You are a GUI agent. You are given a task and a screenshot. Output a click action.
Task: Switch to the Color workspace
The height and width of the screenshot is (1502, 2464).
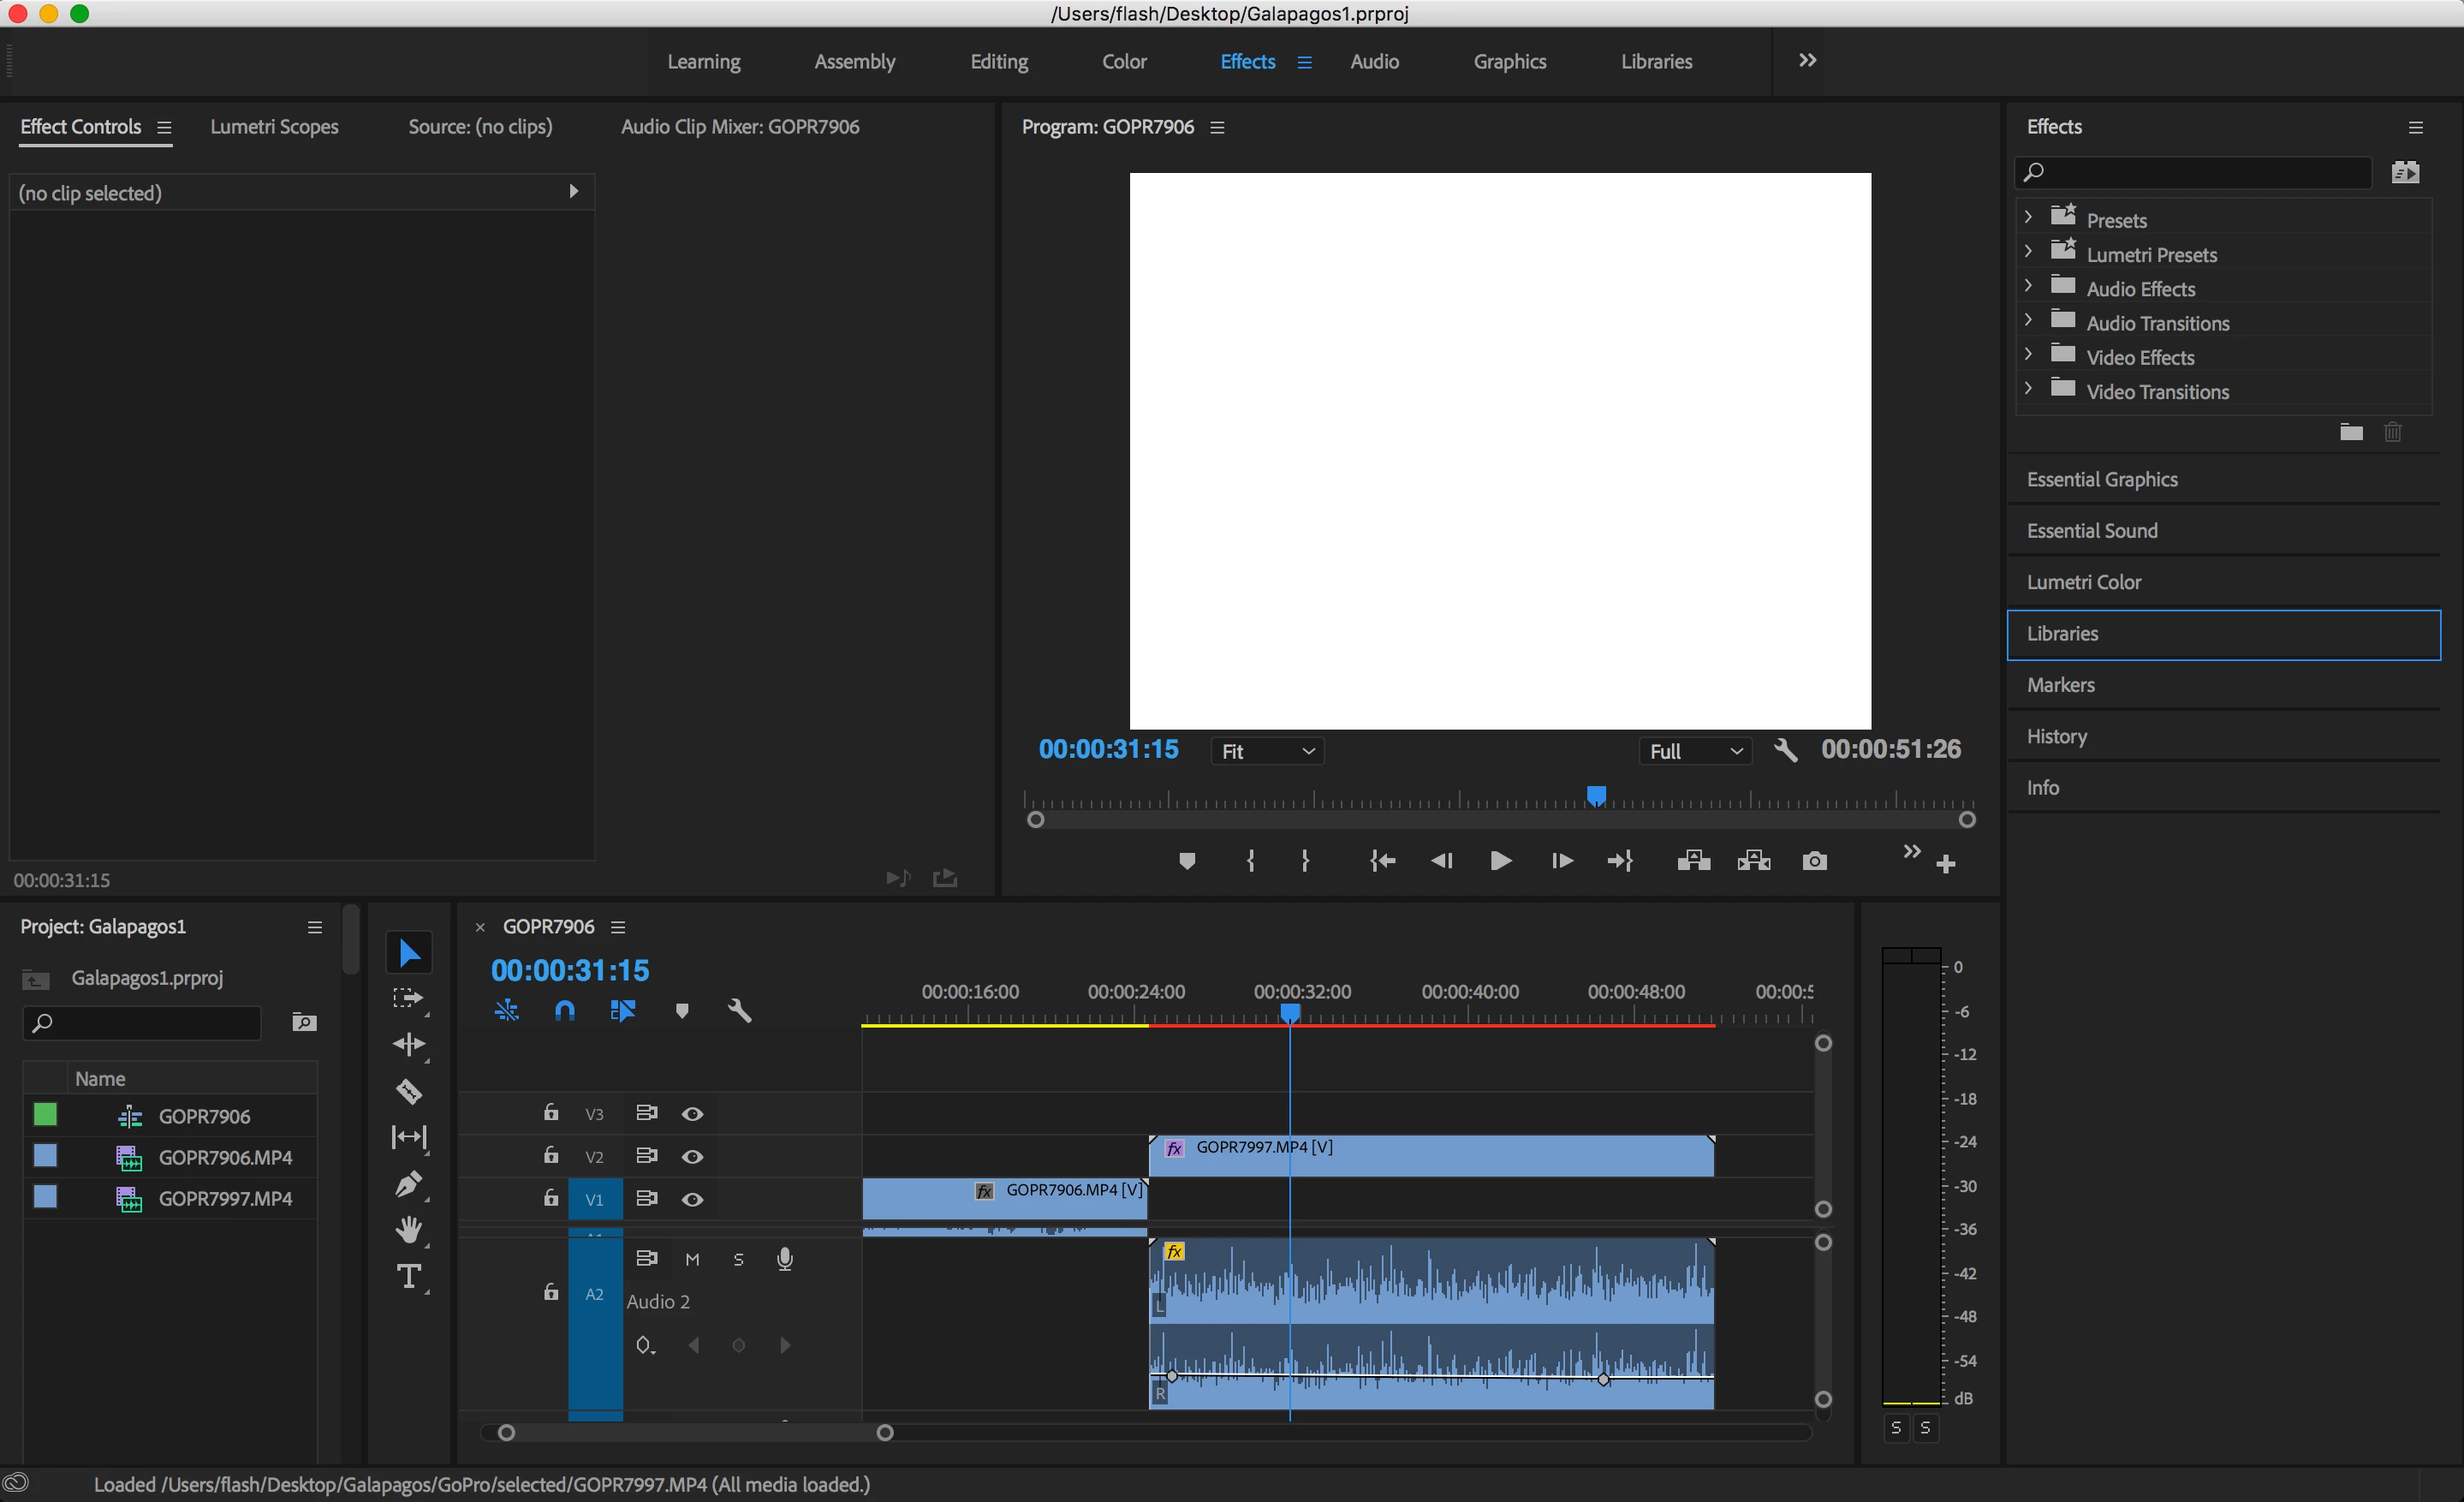tap(1124, 62)
